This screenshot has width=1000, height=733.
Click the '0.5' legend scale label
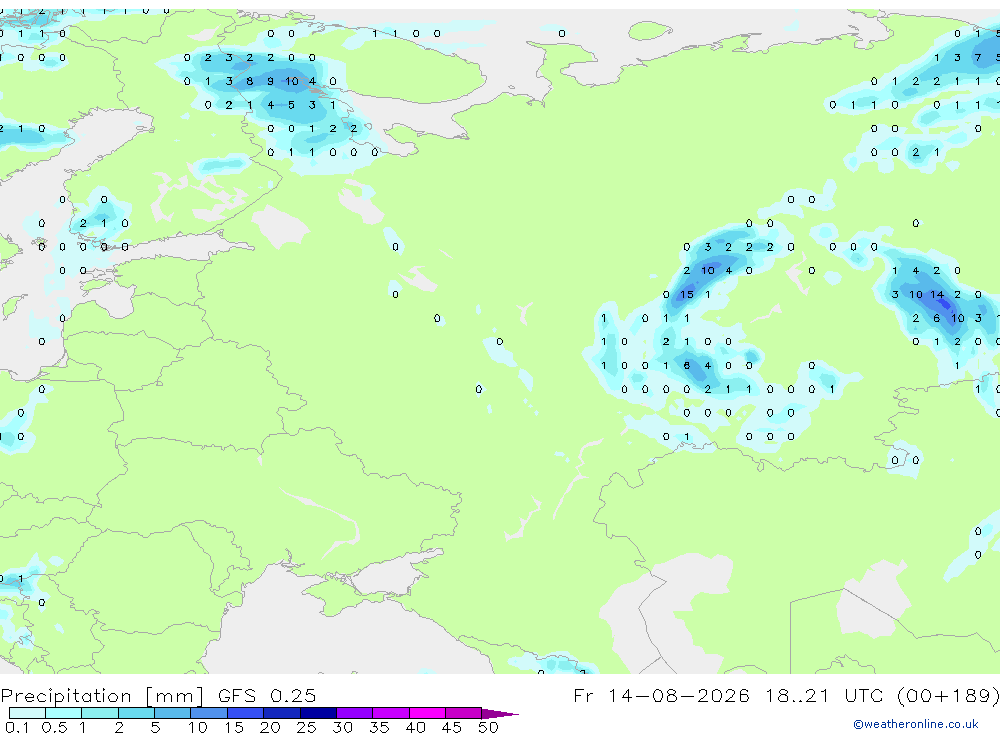54,727
